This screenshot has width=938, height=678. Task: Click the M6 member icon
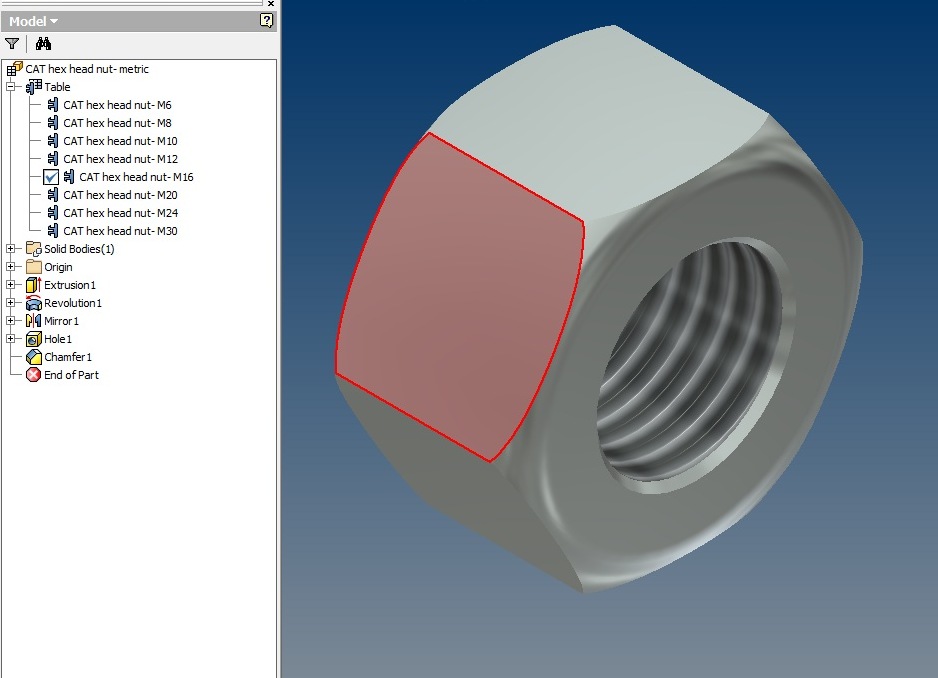tap(53, 105)
